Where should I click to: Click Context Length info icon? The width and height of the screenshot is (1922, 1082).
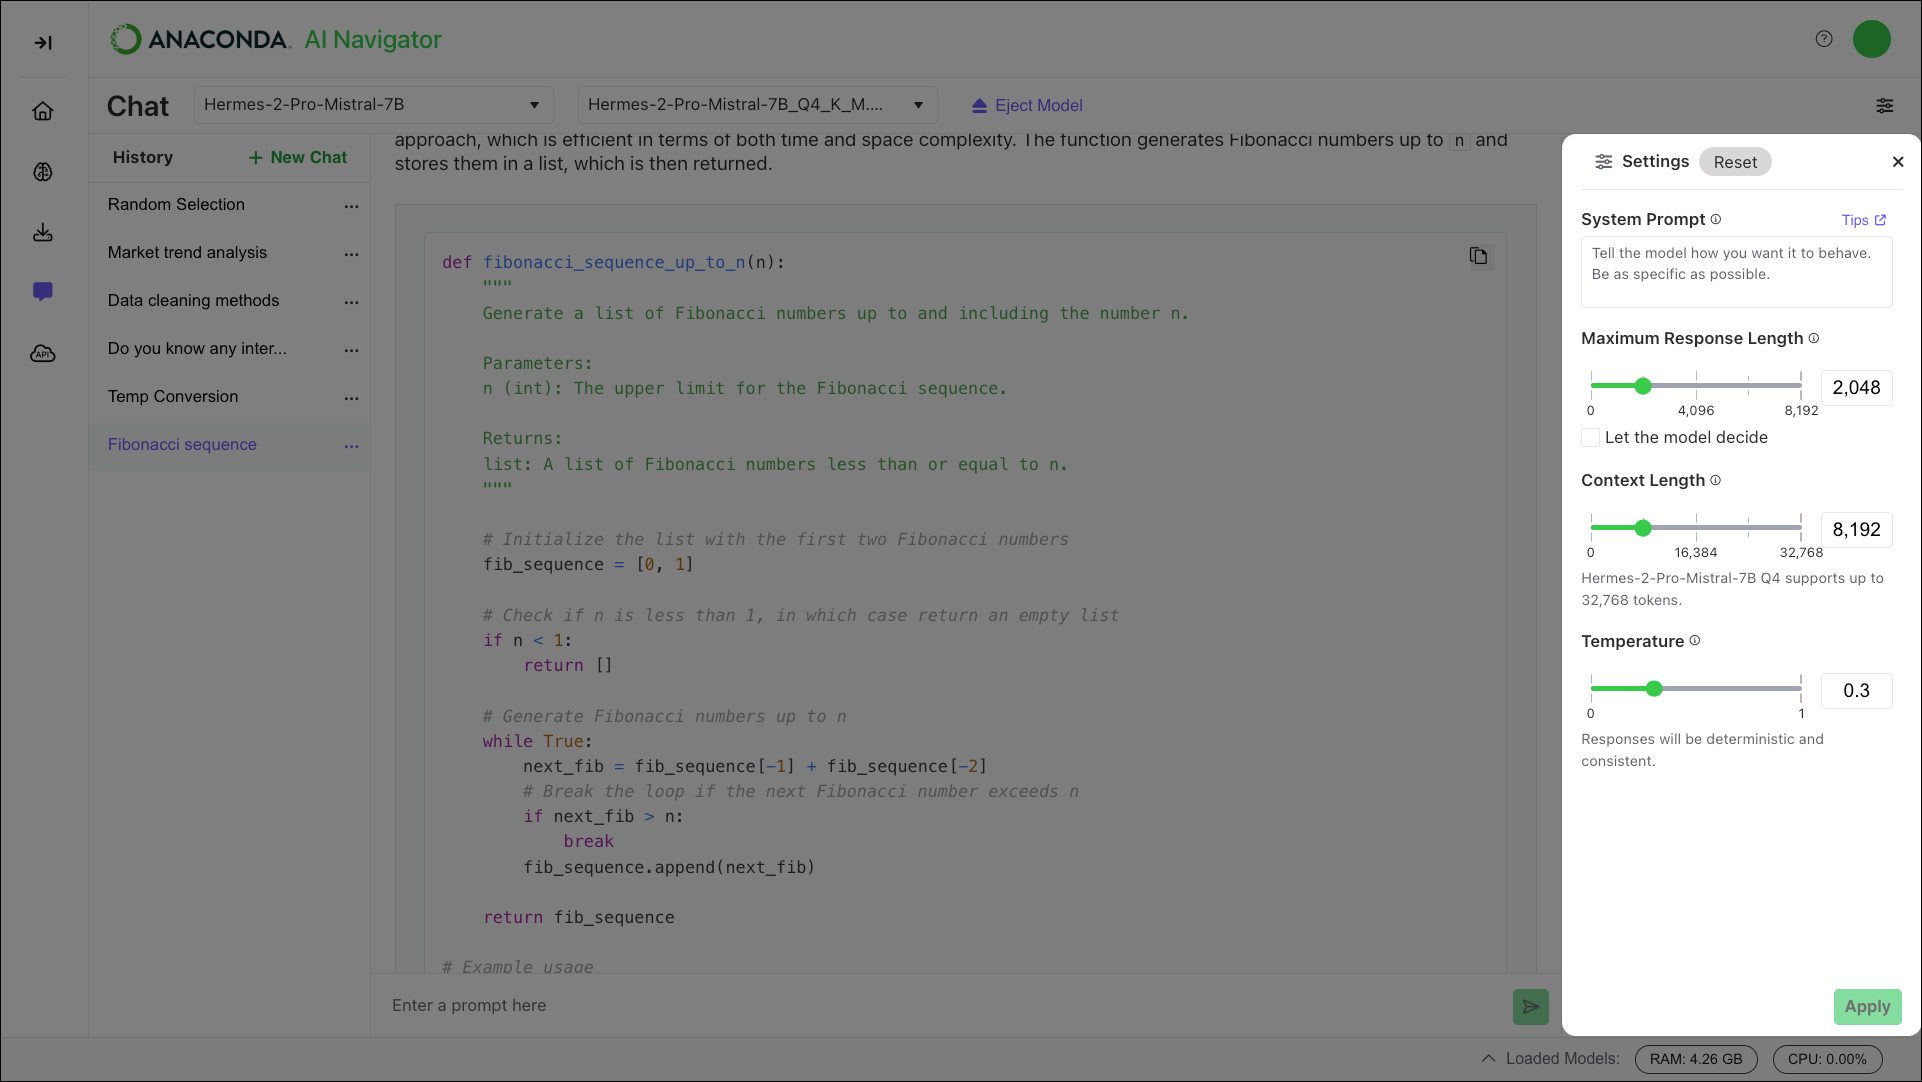coord(1715,480)
